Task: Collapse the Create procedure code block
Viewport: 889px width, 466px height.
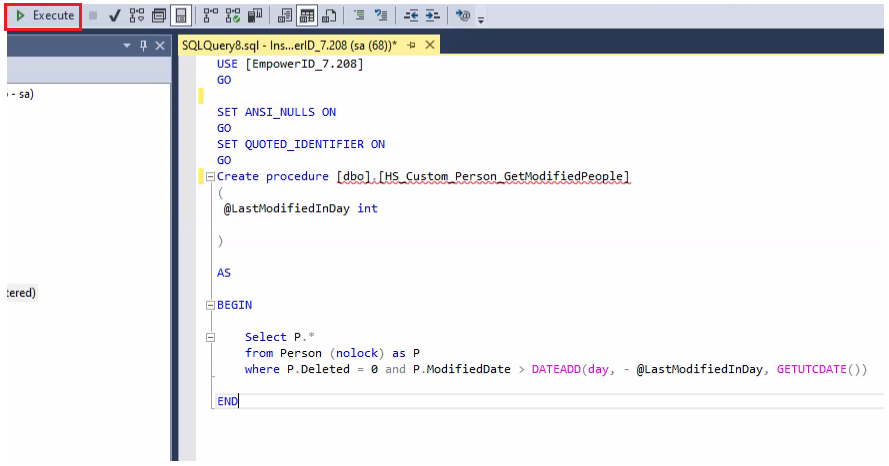Action: point(210,177)
